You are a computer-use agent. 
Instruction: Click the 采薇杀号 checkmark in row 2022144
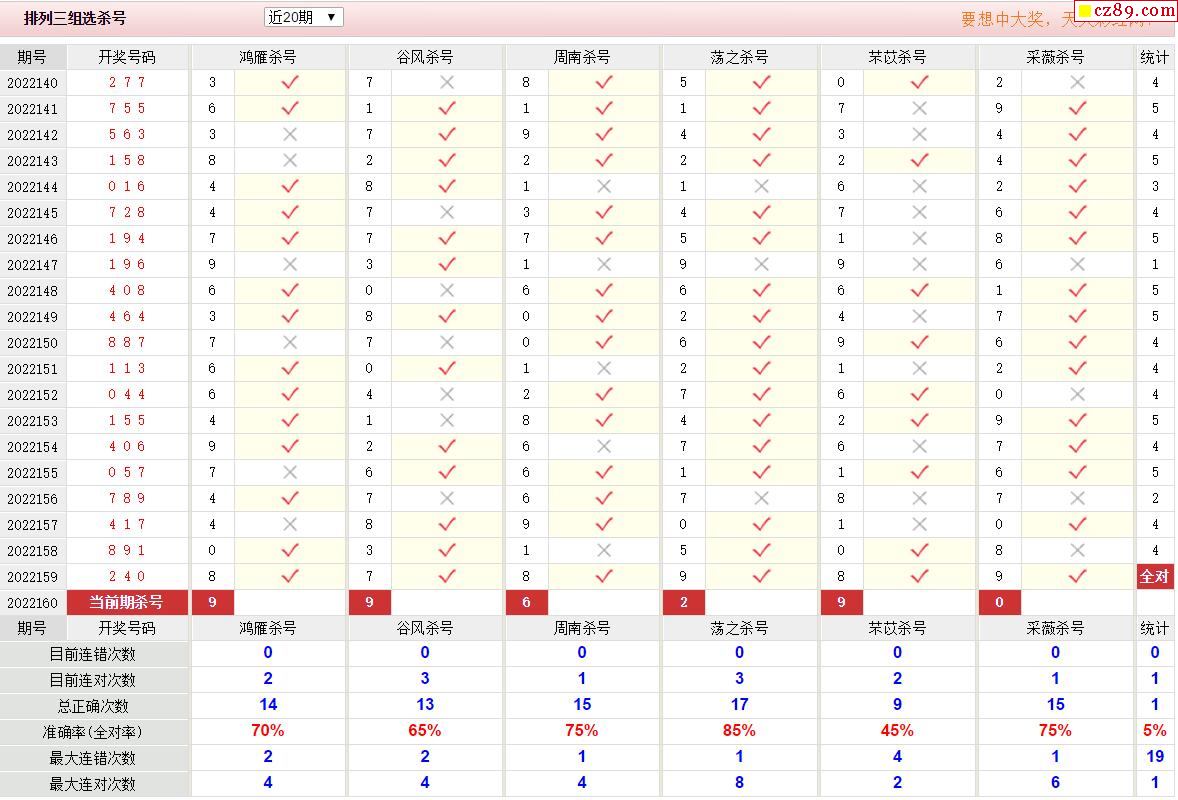coord(1077,186)
